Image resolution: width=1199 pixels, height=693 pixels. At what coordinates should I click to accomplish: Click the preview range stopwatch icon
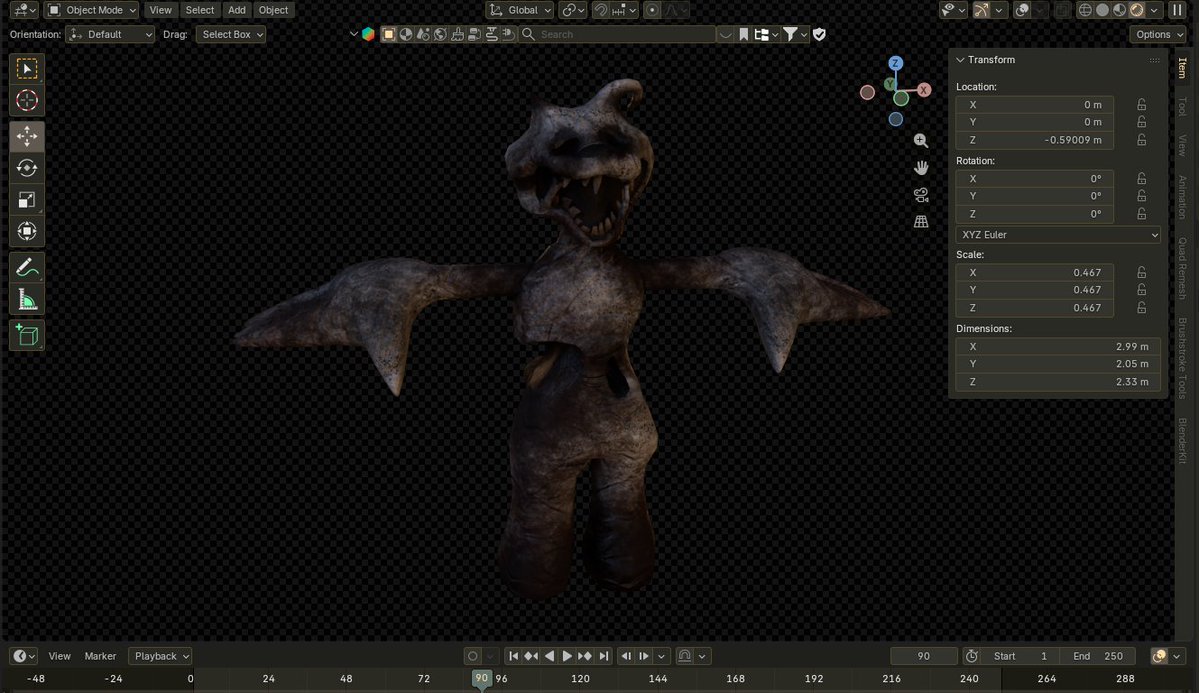tap(971, 656)
